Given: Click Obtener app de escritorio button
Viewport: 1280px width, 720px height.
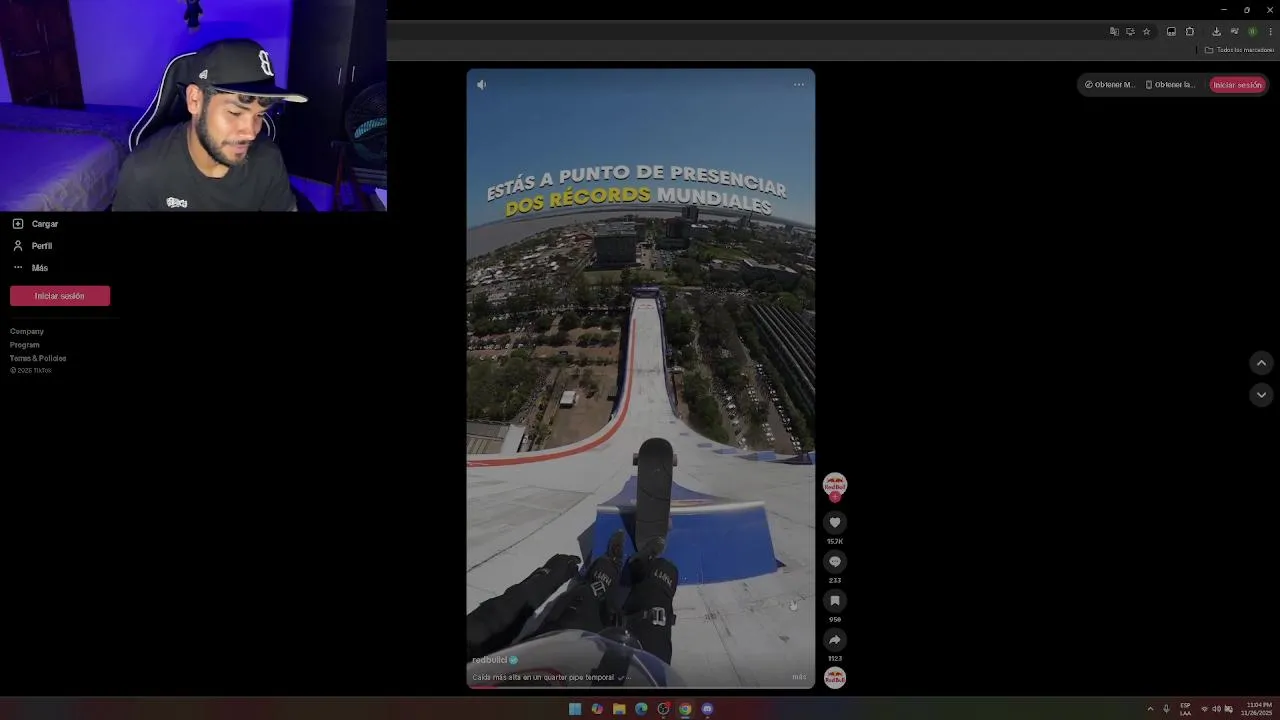Looking at the screenshot, I should [x=1110, y=85].
